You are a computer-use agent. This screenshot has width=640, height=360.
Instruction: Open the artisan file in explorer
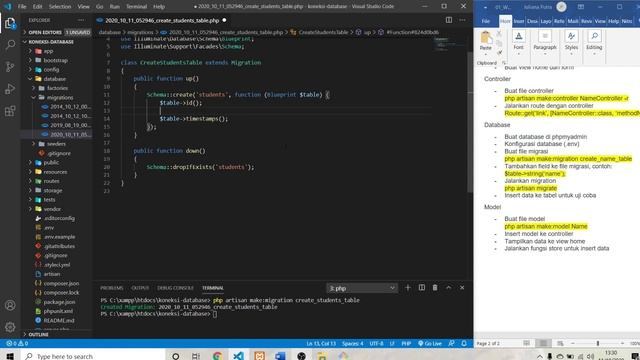(52, 274)
